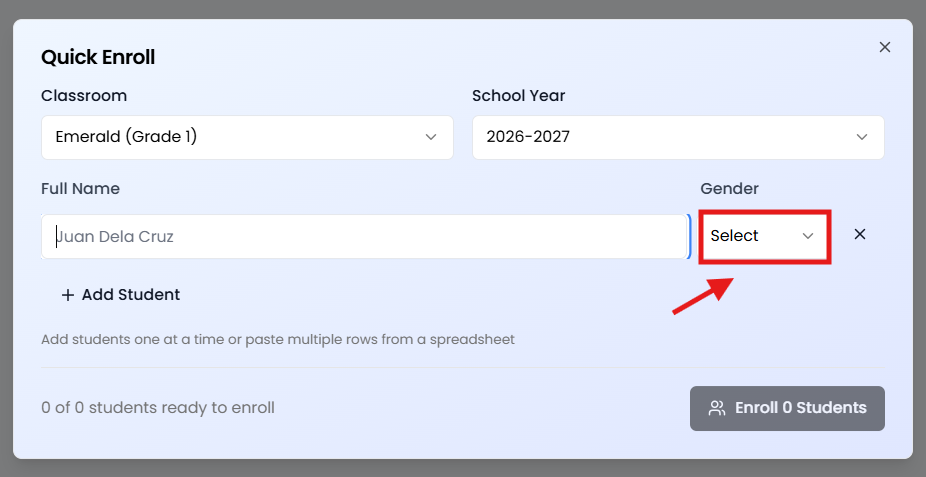Click the plus icon beside Add Student
Viewport: 926px width, 477px height.
pos(68,295)
